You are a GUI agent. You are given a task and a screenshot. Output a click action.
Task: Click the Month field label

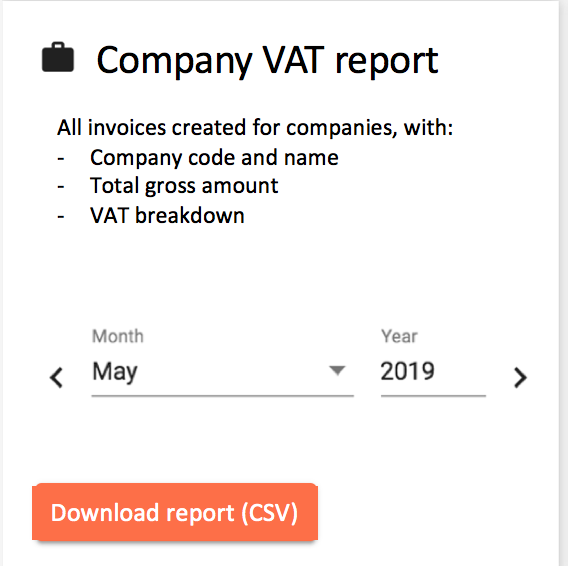coord(118,336)
